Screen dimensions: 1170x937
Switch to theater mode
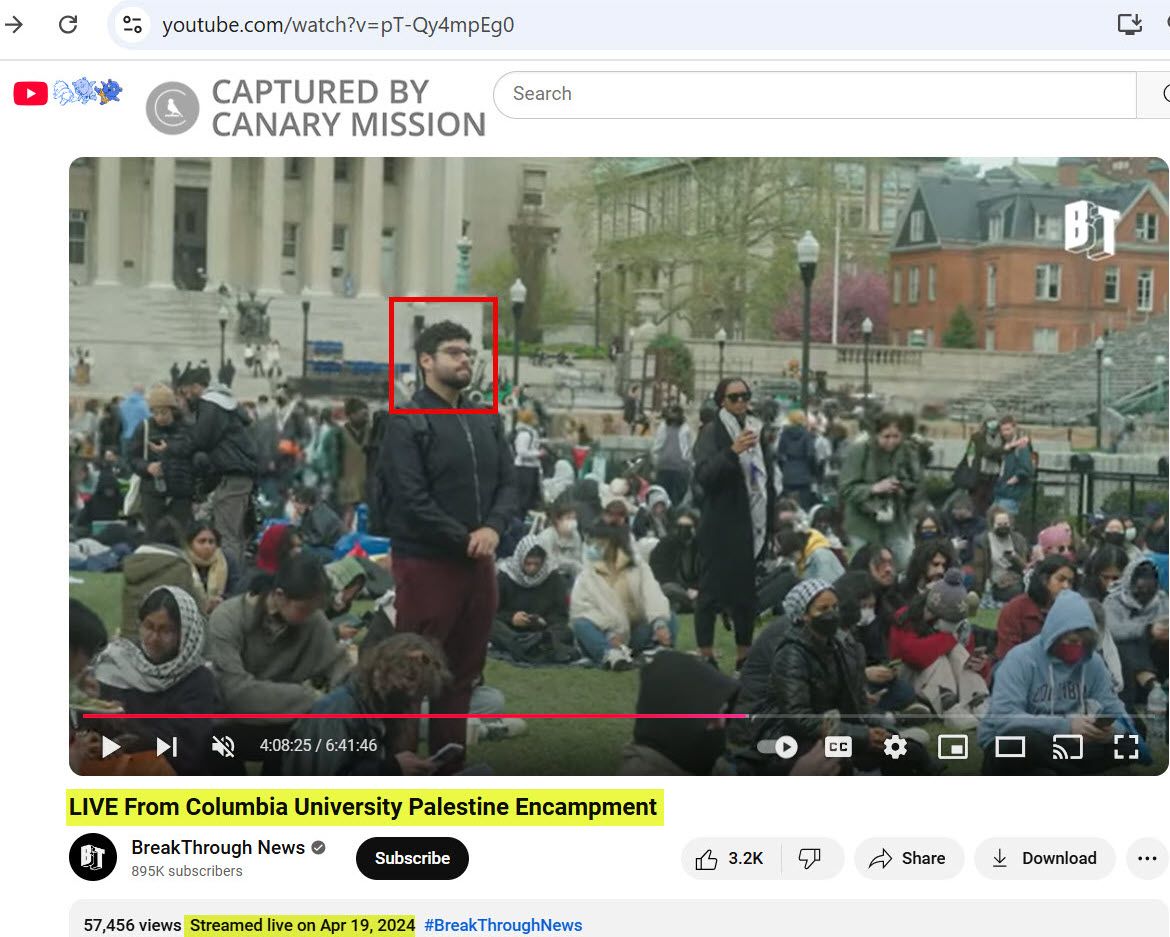[x=1010, y=746]
